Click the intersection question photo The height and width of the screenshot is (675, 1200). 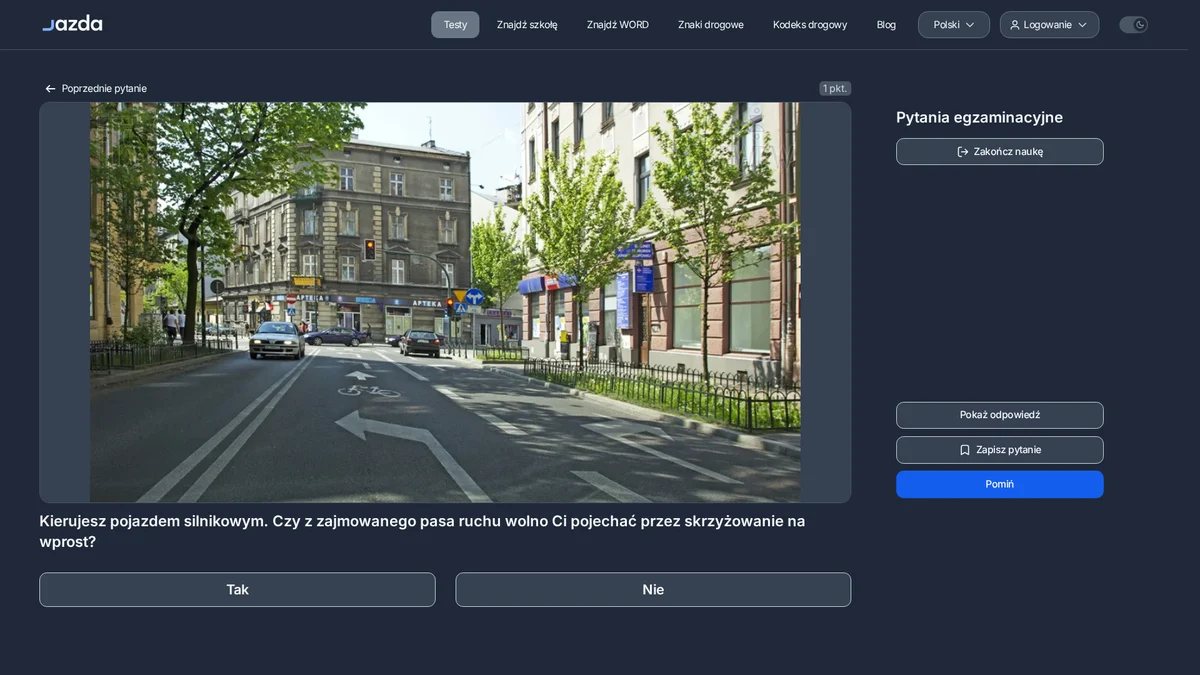pyautogui.click(x=445, y=302)
